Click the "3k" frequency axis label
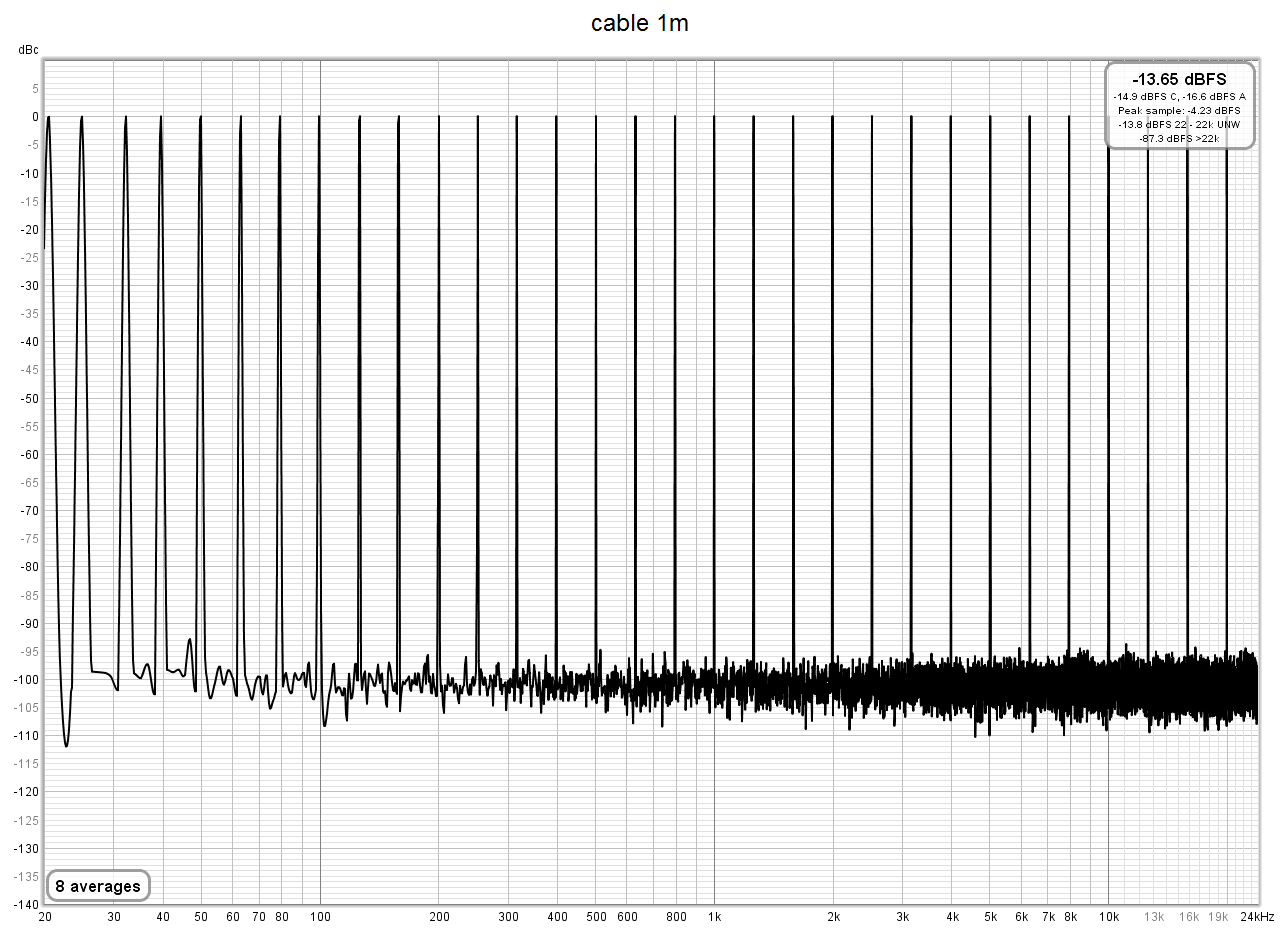 tap(902, 916)
